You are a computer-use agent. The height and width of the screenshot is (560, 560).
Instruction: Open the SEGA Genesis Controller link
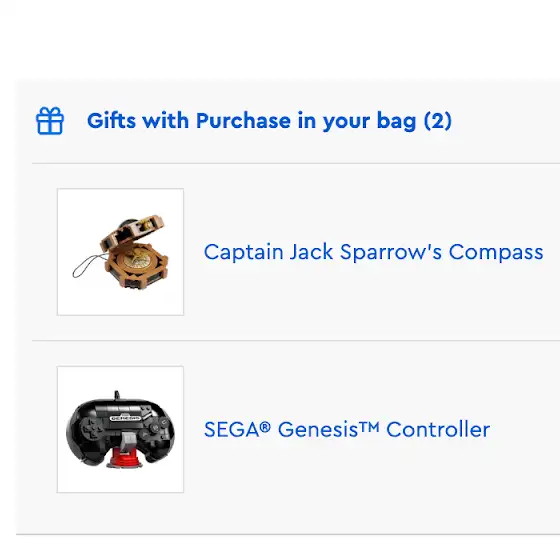[347, 429]
